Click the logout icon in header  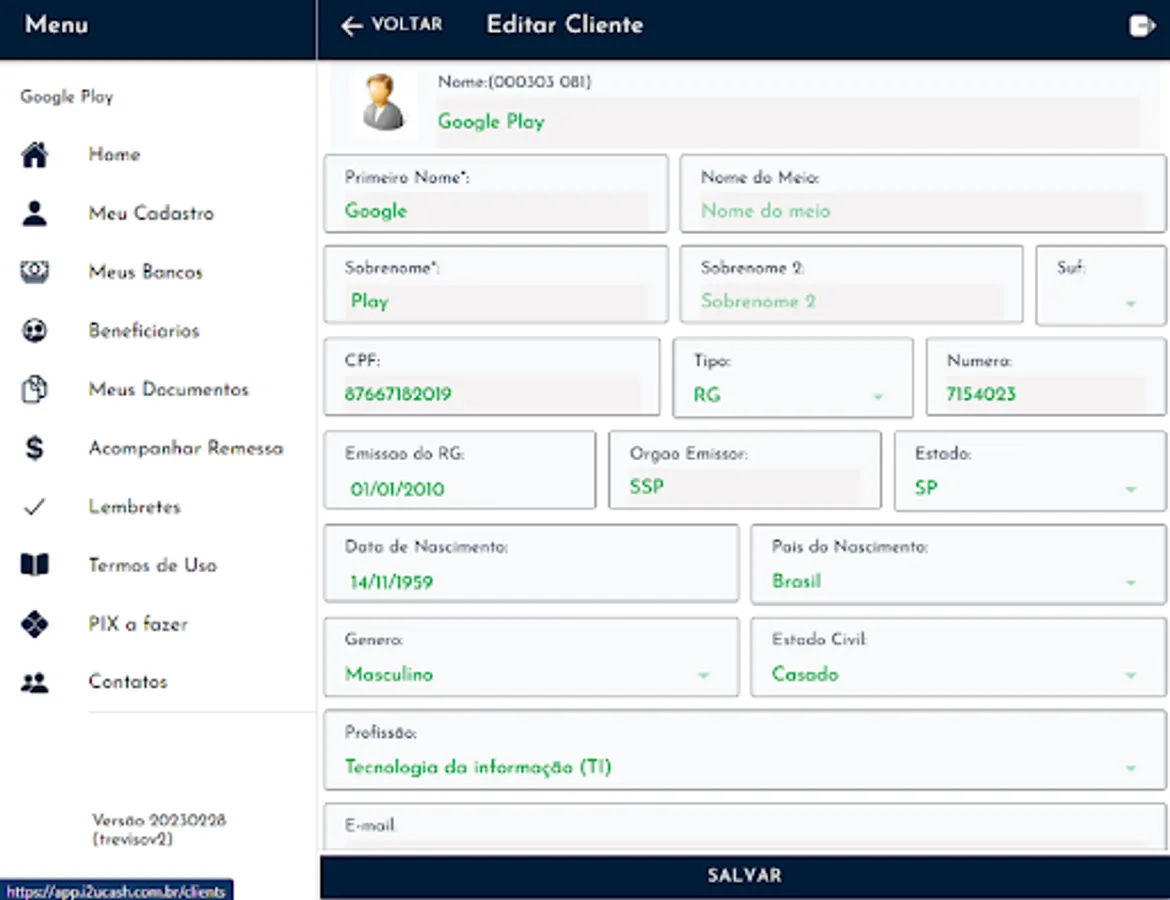pyautogui.click(x=1142, y=26)
